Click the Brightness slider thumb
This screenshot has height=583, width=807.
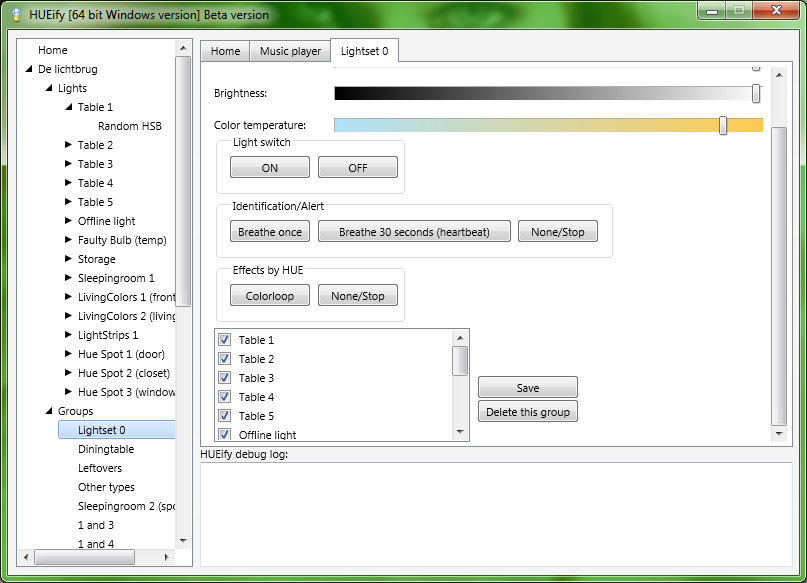756,94
